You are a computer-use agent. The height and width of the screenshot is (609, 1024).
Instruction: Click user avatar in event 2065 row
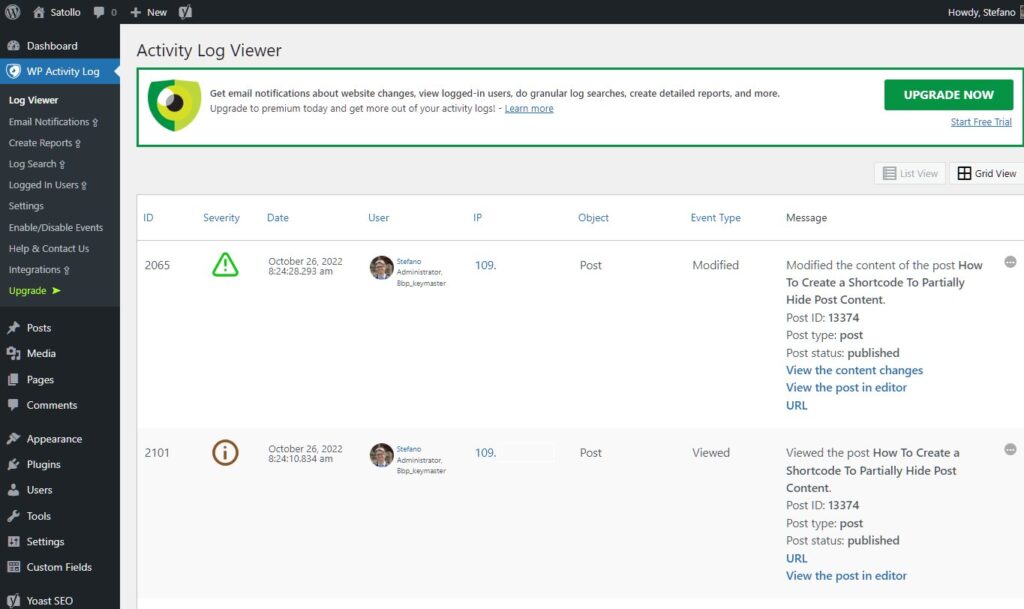381,267
